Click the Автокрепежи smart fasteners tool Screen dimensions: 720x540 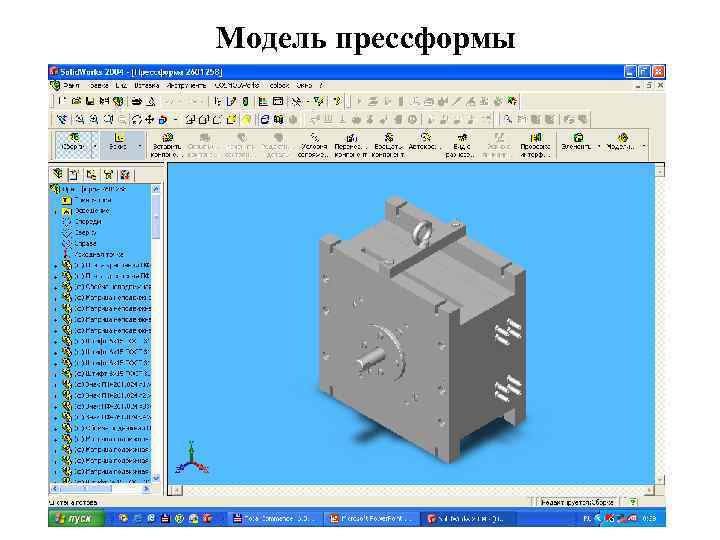click(425, 142)
